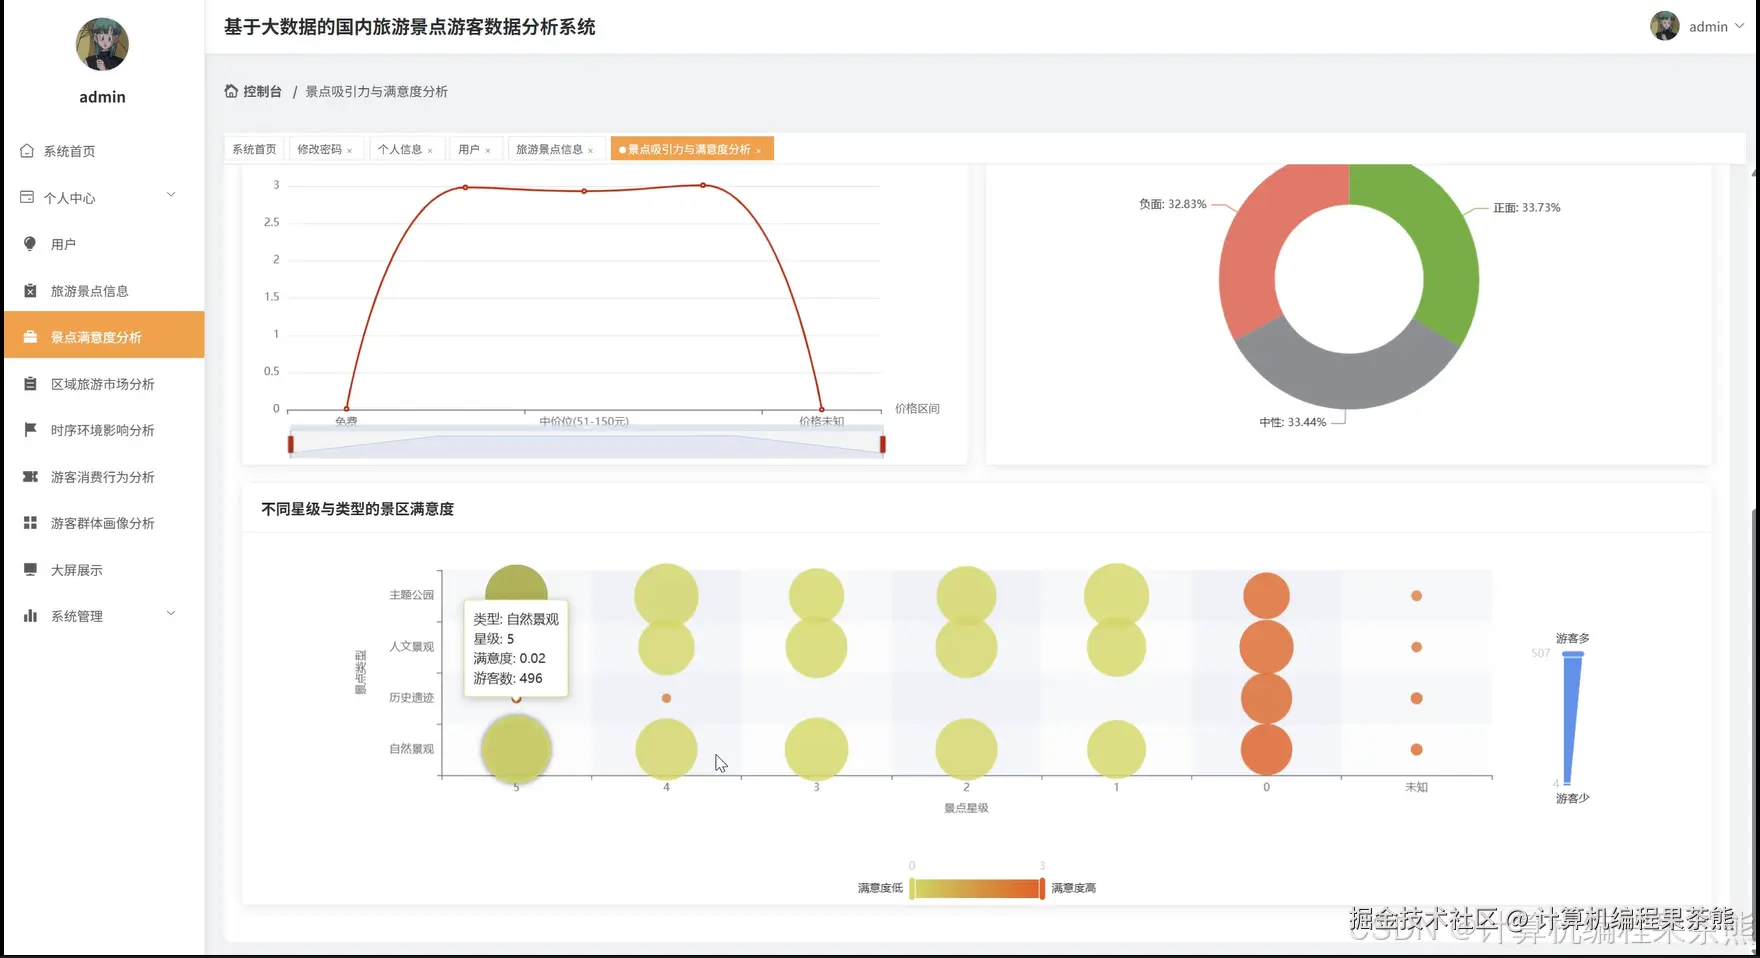Click the ticket icon for 游客消费行为分析
Viewport: 1760px width, 958px height.
tap(30, 477)
